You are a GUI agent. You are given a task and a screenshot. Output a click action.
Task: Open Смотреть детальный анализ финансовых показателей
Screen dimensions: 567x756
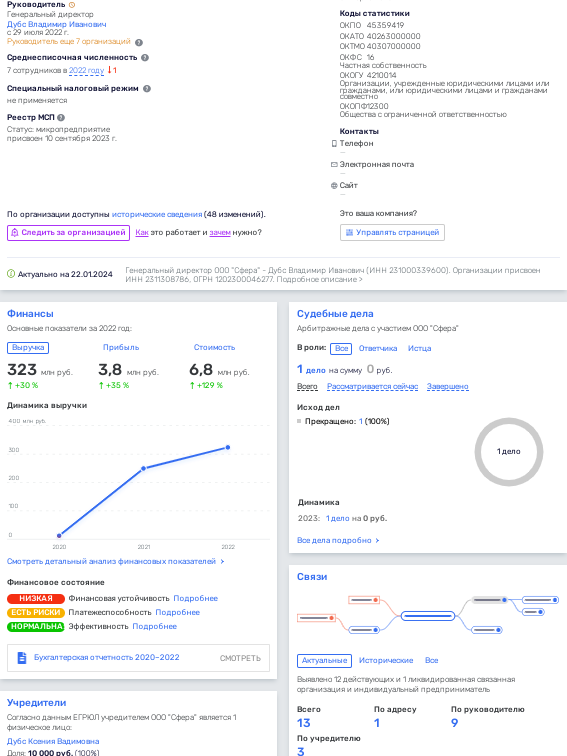click(115, 561)
